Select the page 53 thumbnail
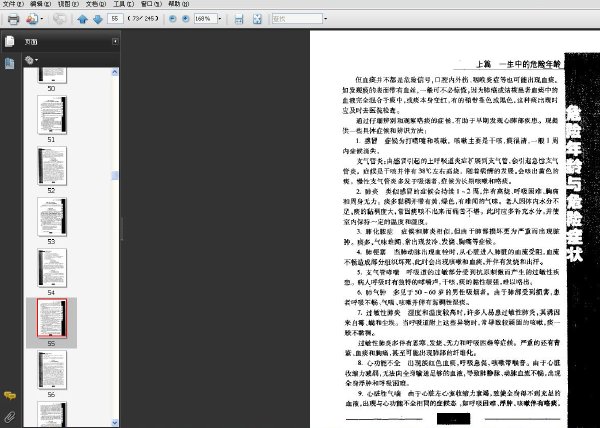The height and width of the screenshot is (428, 600). point(52,217)
